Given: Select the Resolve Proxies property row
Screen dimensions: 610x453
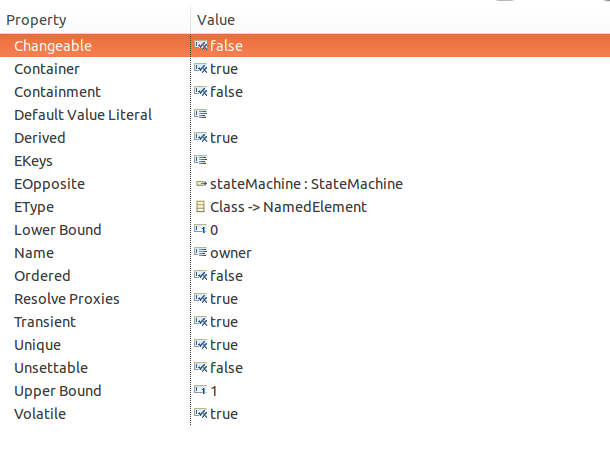Looking at the screenshot, I should (305, 299).
